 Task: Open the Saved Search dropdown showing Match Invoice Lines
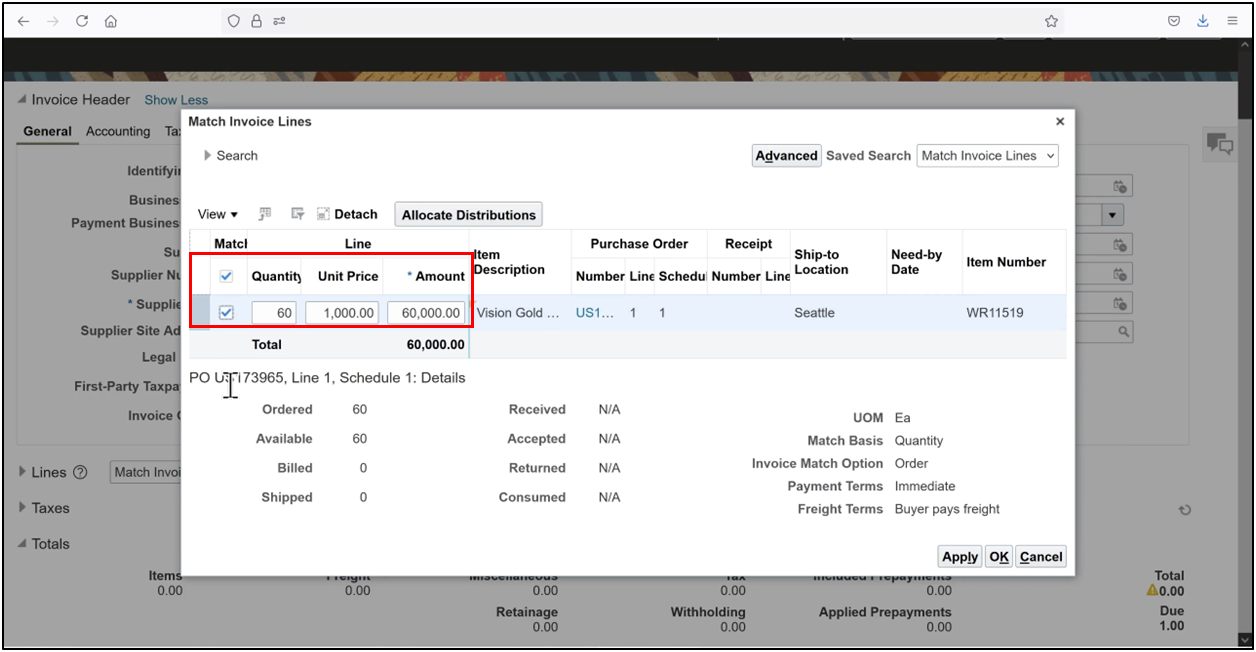[x=987, y=155]
